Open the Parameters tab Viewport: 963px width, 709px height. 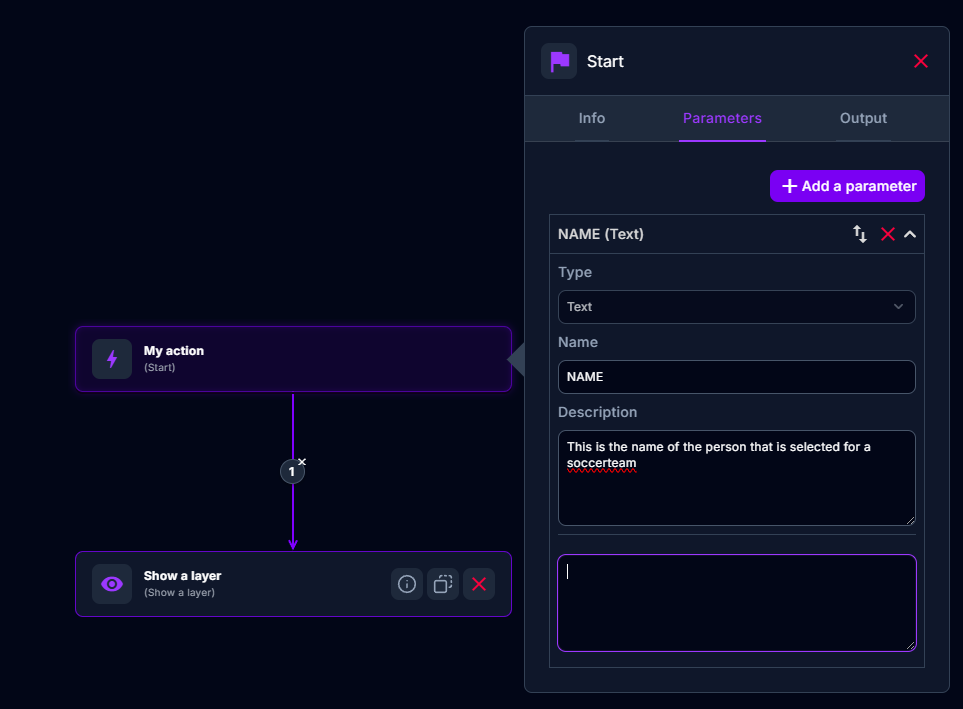tap(722, 118)
